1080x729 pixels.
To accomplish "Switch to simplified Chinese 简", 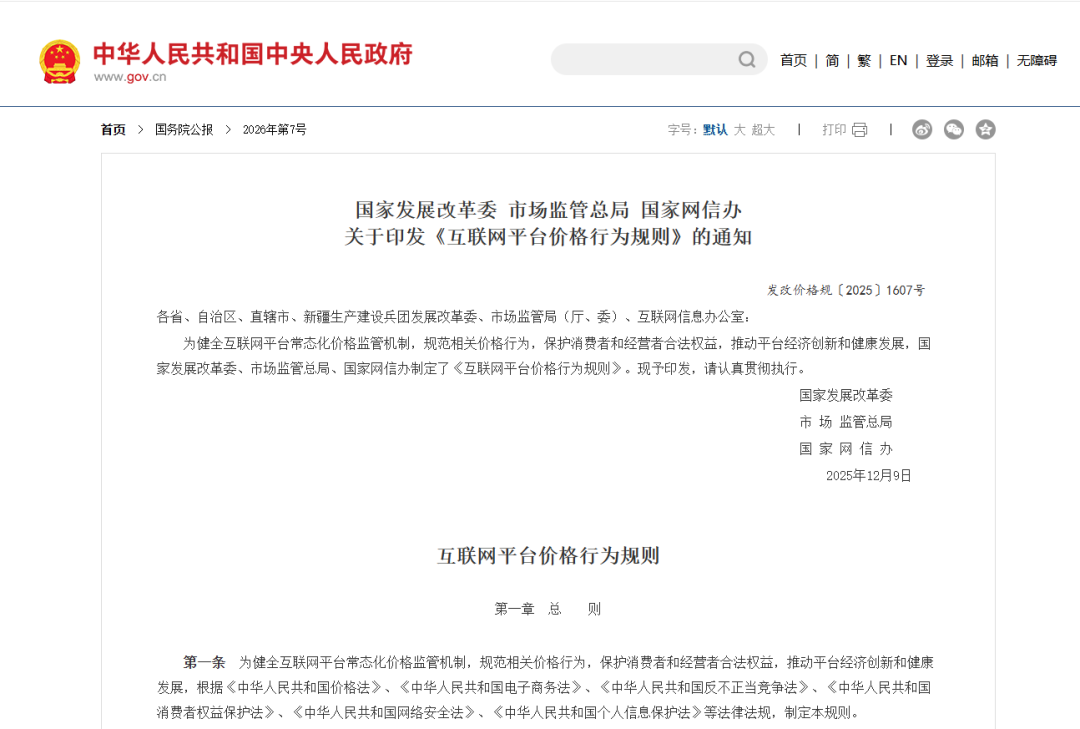I will pos(832,61).
